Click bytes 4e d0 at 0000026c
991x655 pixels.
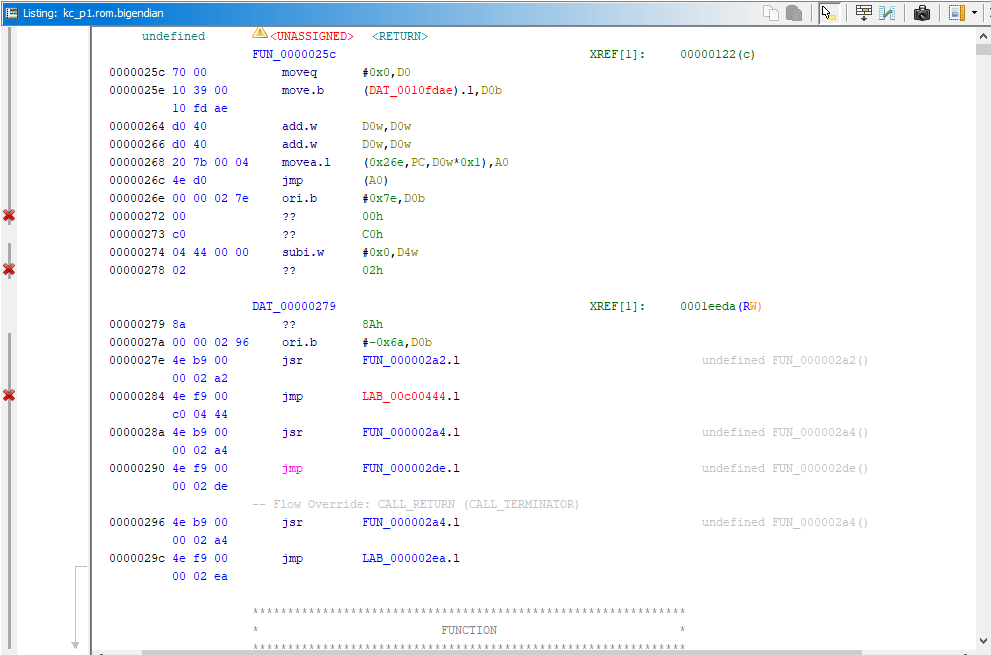tap(190, 181)
